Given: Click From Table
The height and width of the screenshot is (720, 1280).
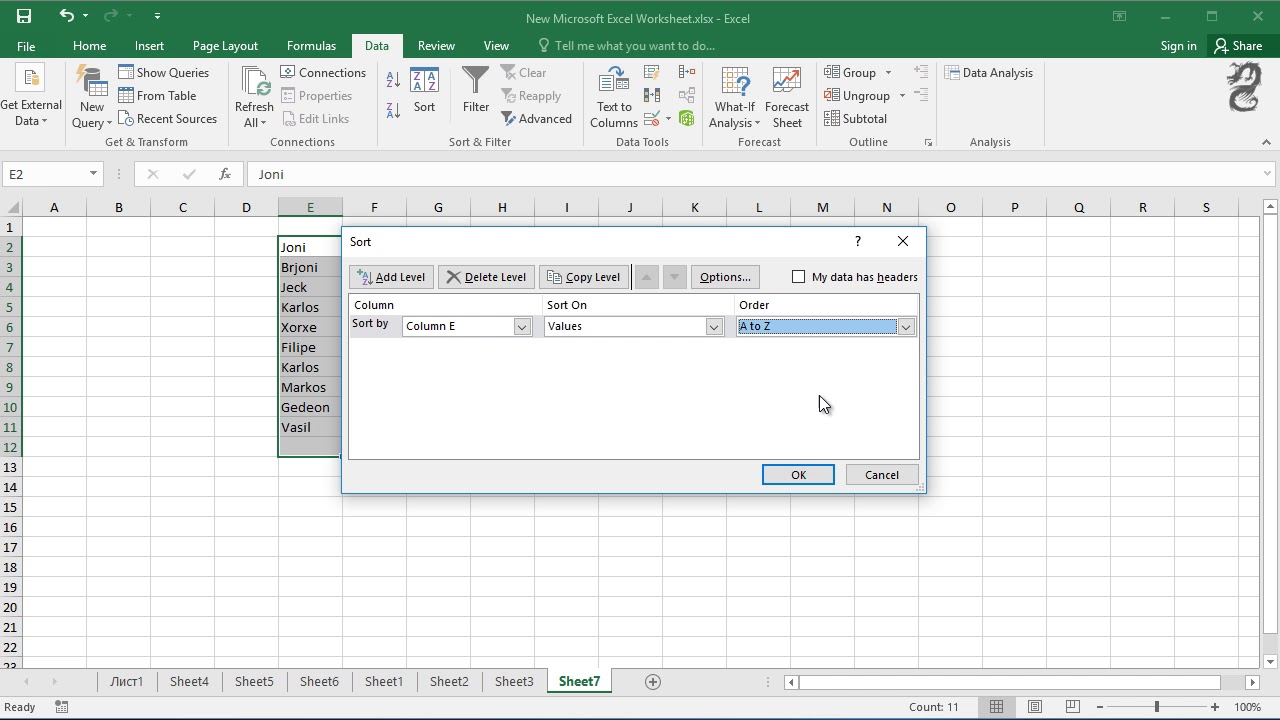Looking at the screenshot, I should pyautogui.click(x=157, y=95).
